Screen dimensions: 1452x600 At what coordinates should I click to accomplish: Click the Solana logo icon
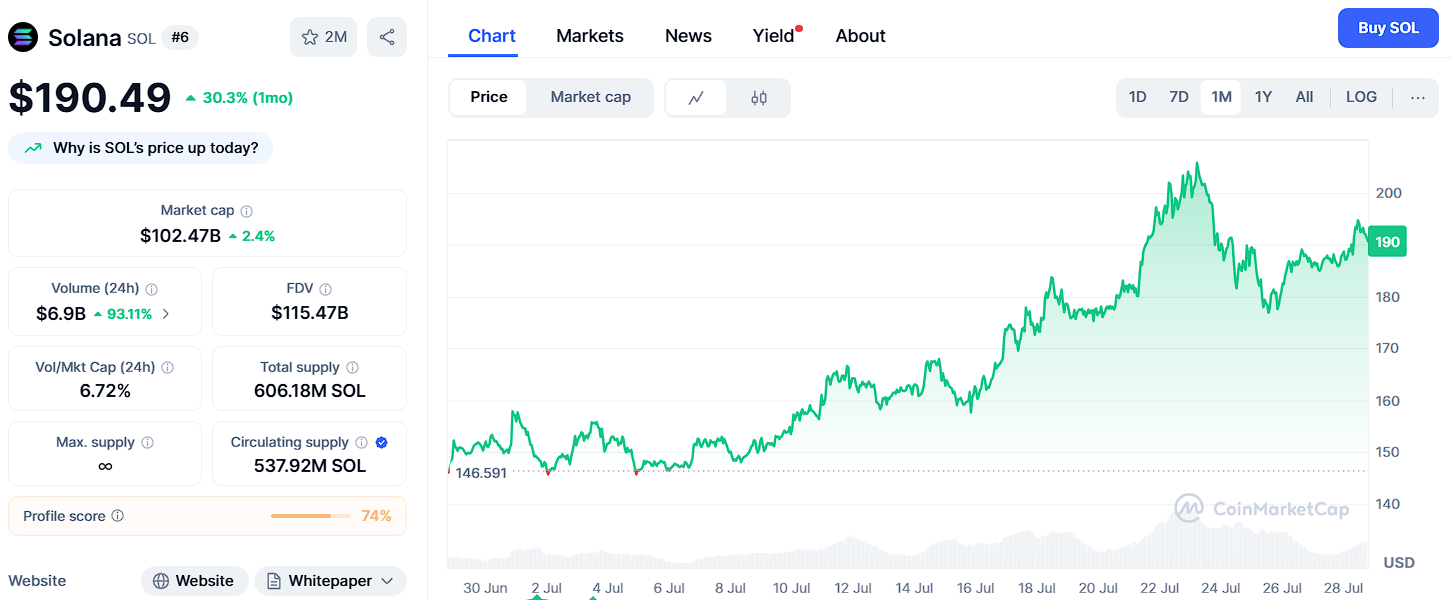click(23, 37)
